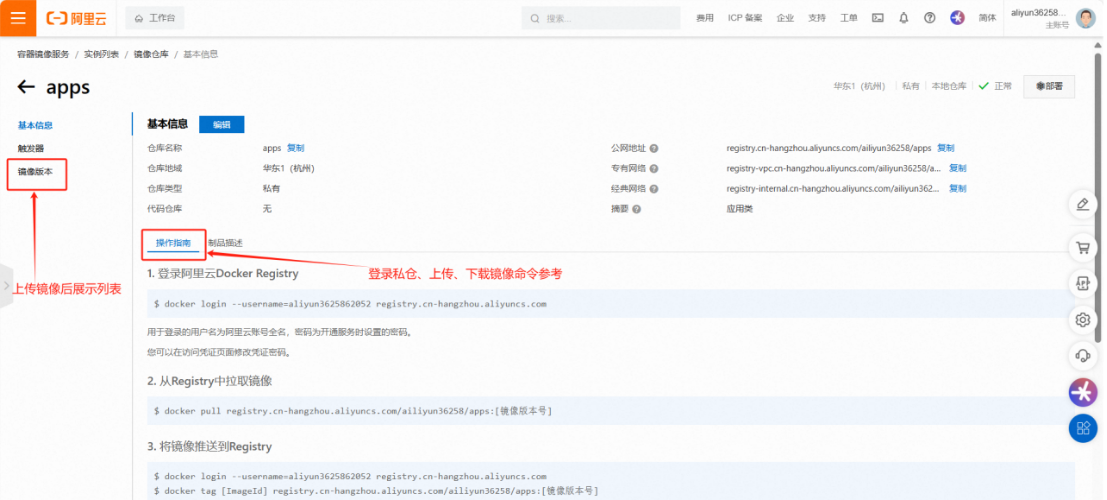Open the blue apps grid floating button
The image size is (1107, 500).
click(x=1082, y=427)
